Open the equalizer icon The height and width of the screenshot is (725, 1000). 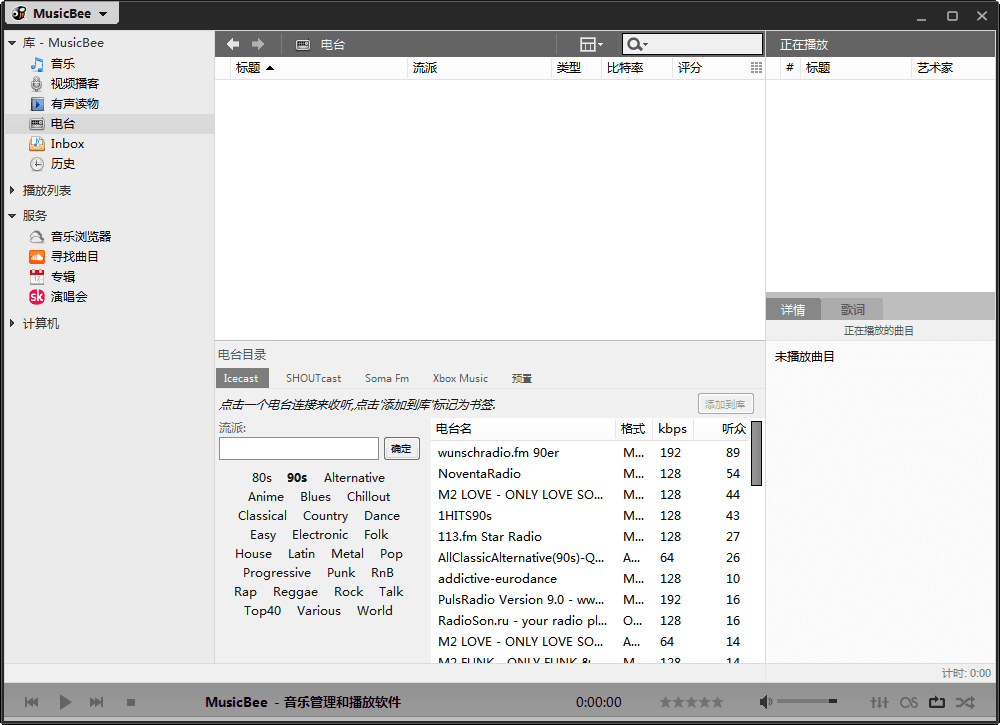879,702
